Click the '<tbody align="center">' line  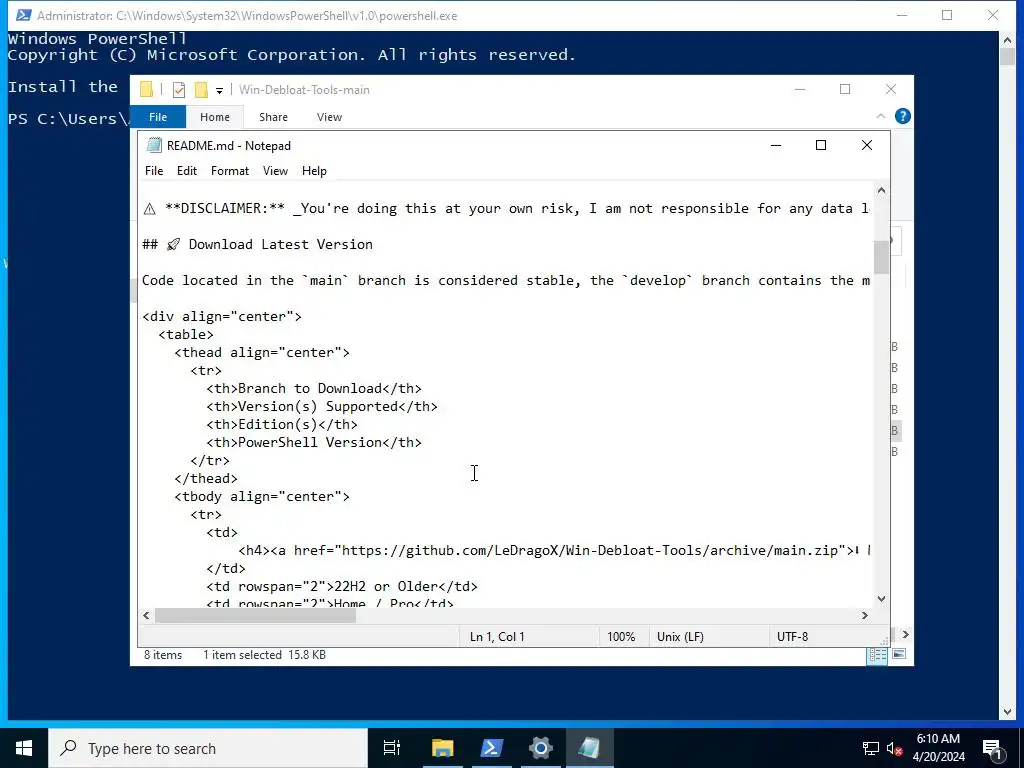click(x=262, y=496)
